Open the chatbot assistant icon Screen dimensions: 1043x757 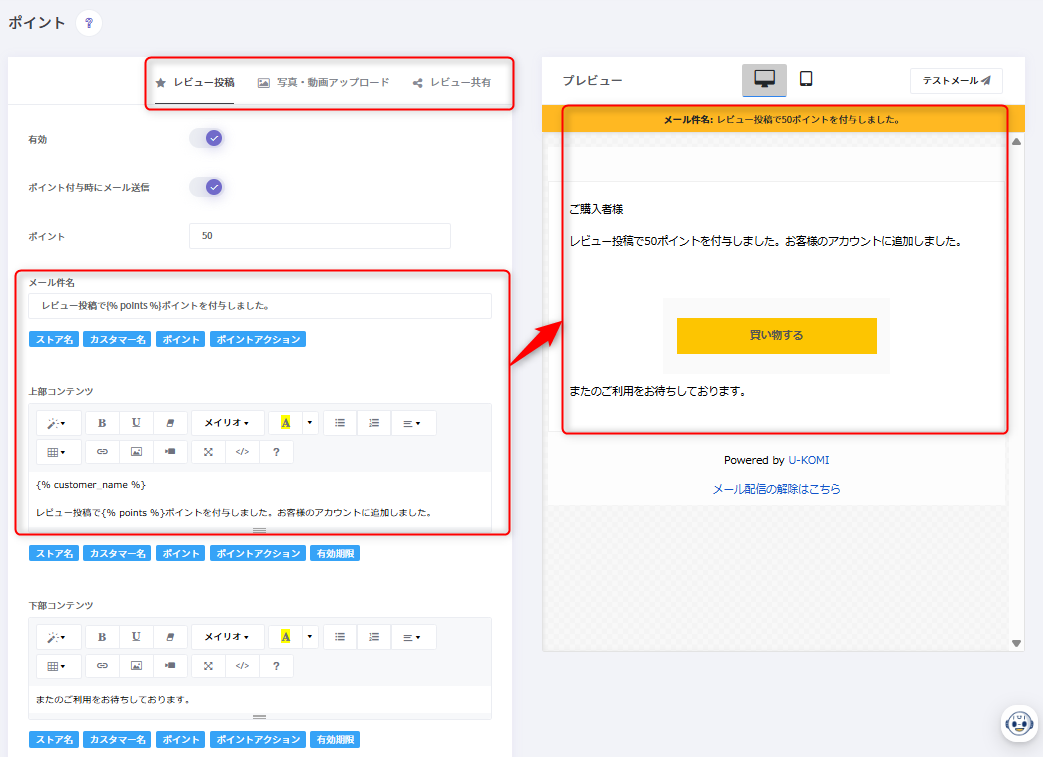[1019, 723]
